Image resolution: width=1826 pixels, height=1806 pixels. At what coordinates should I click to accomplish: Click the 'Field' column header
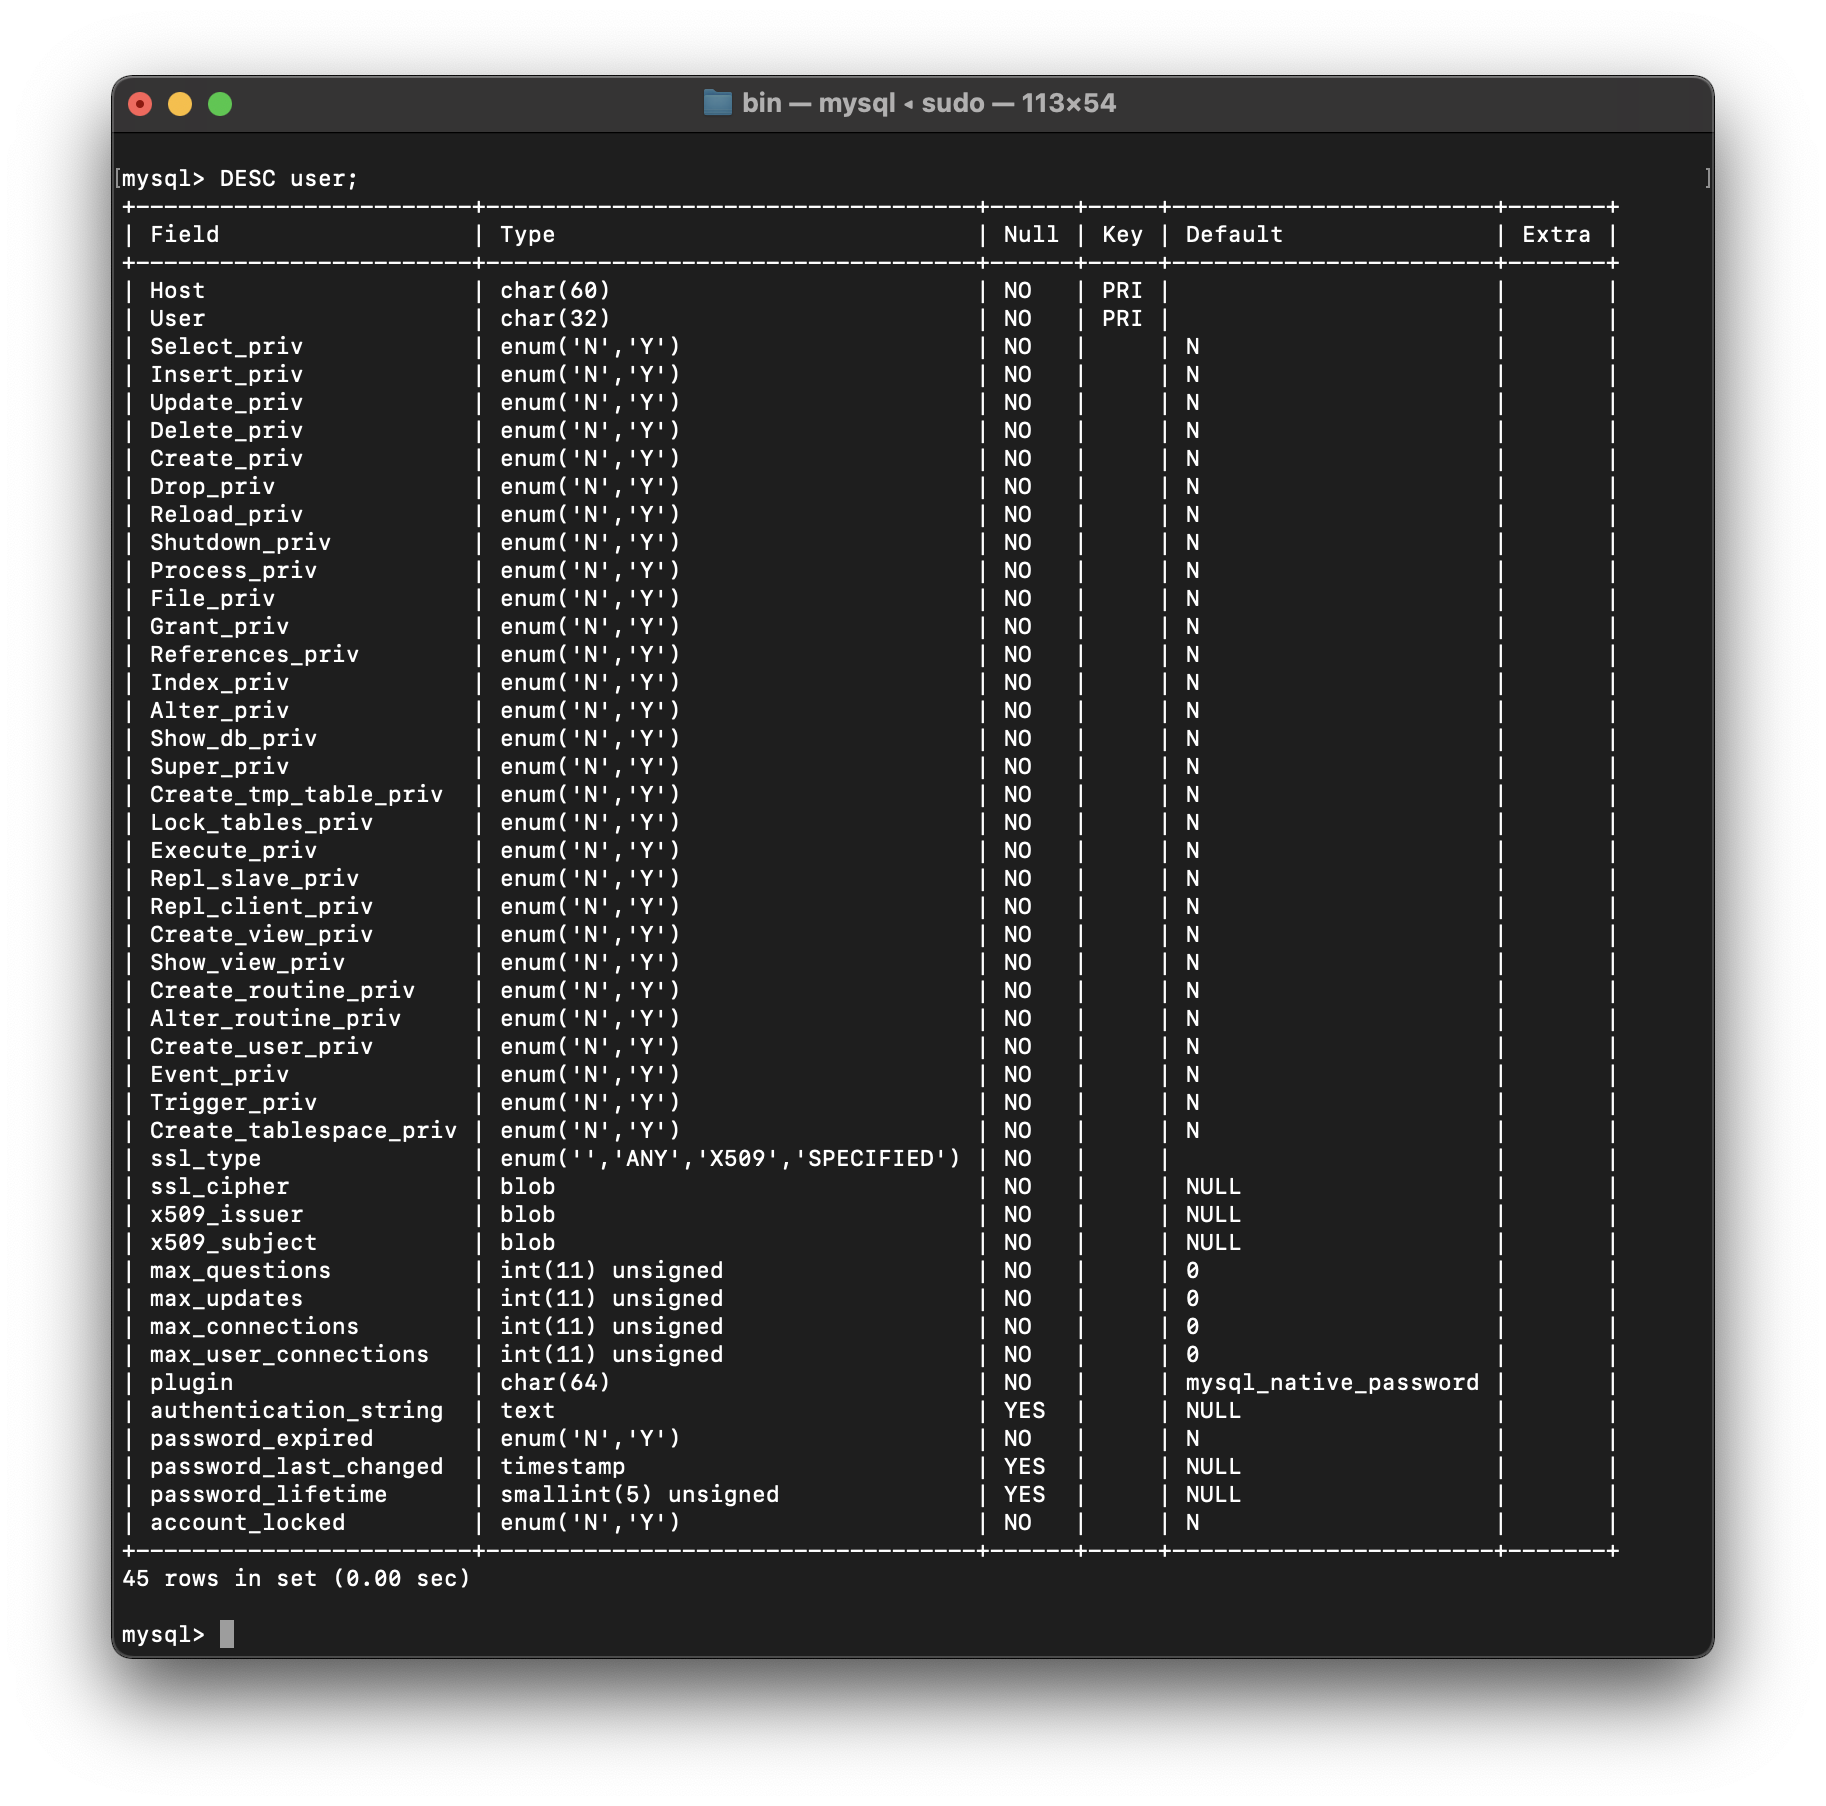(185, 235)
